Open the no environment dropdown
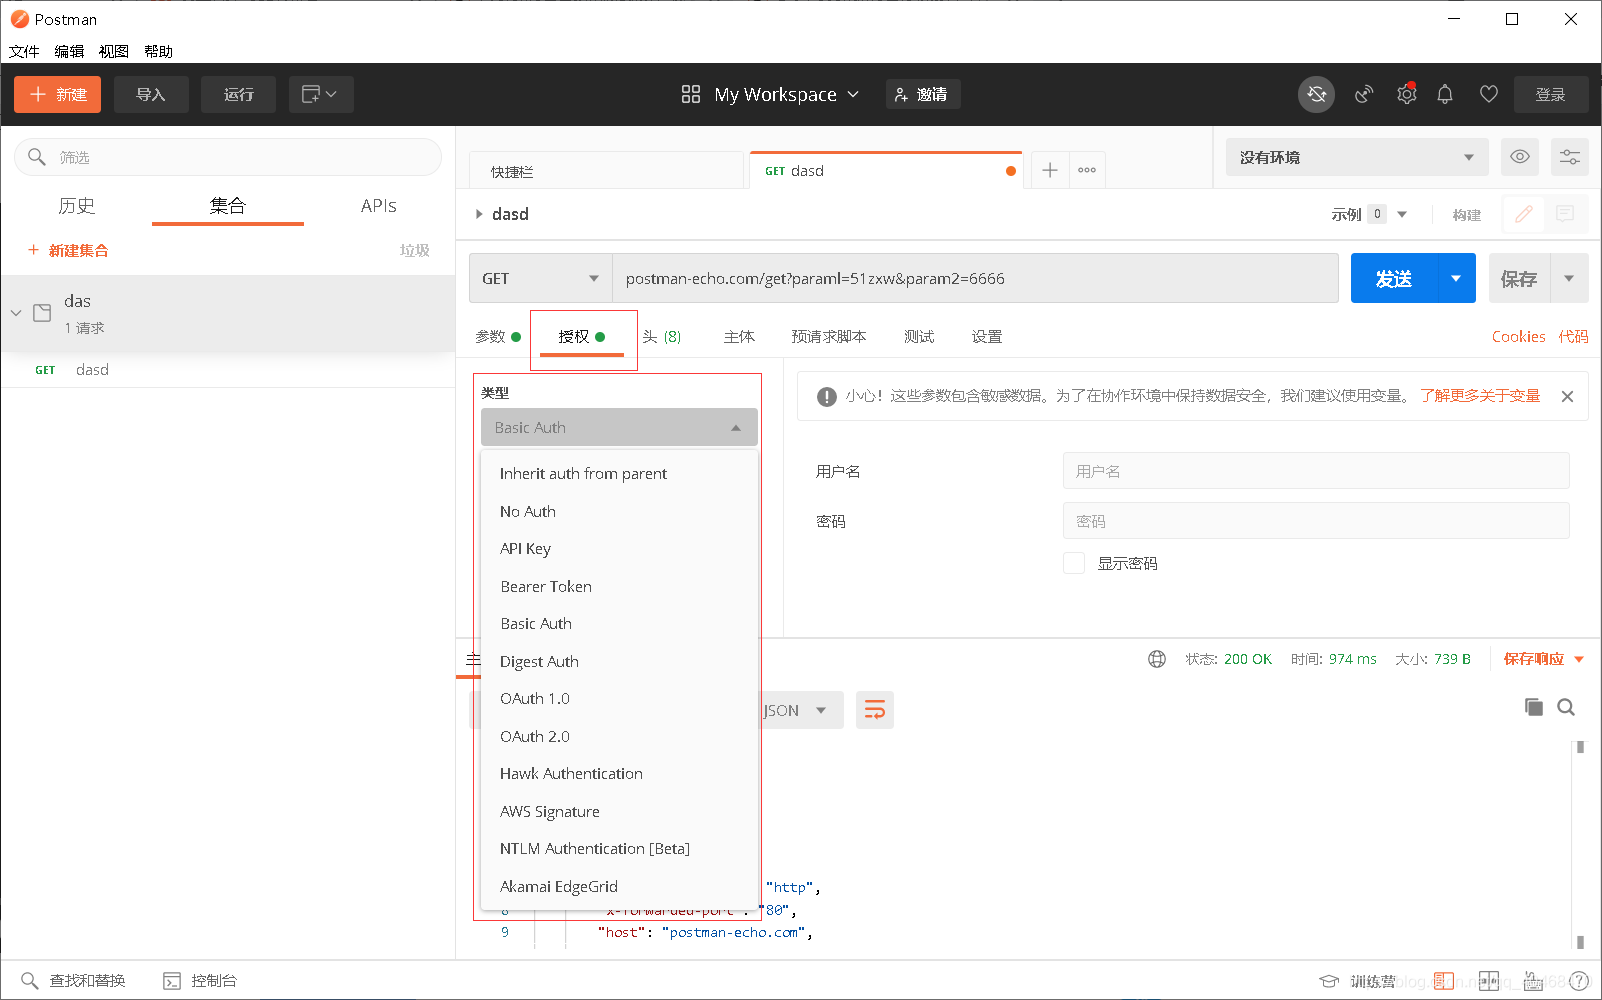 click(x=1357, y=157)
